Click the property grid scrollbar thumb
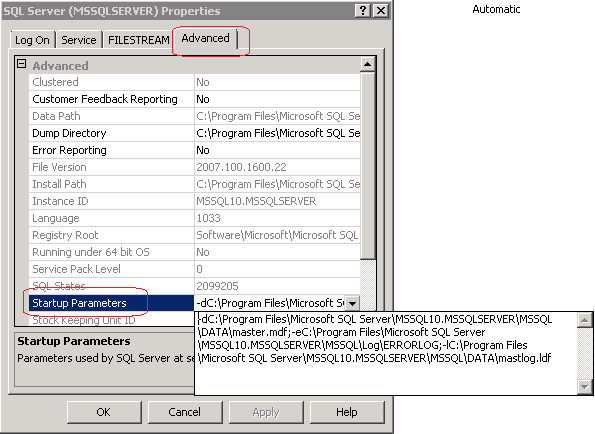 pos(367,166)
